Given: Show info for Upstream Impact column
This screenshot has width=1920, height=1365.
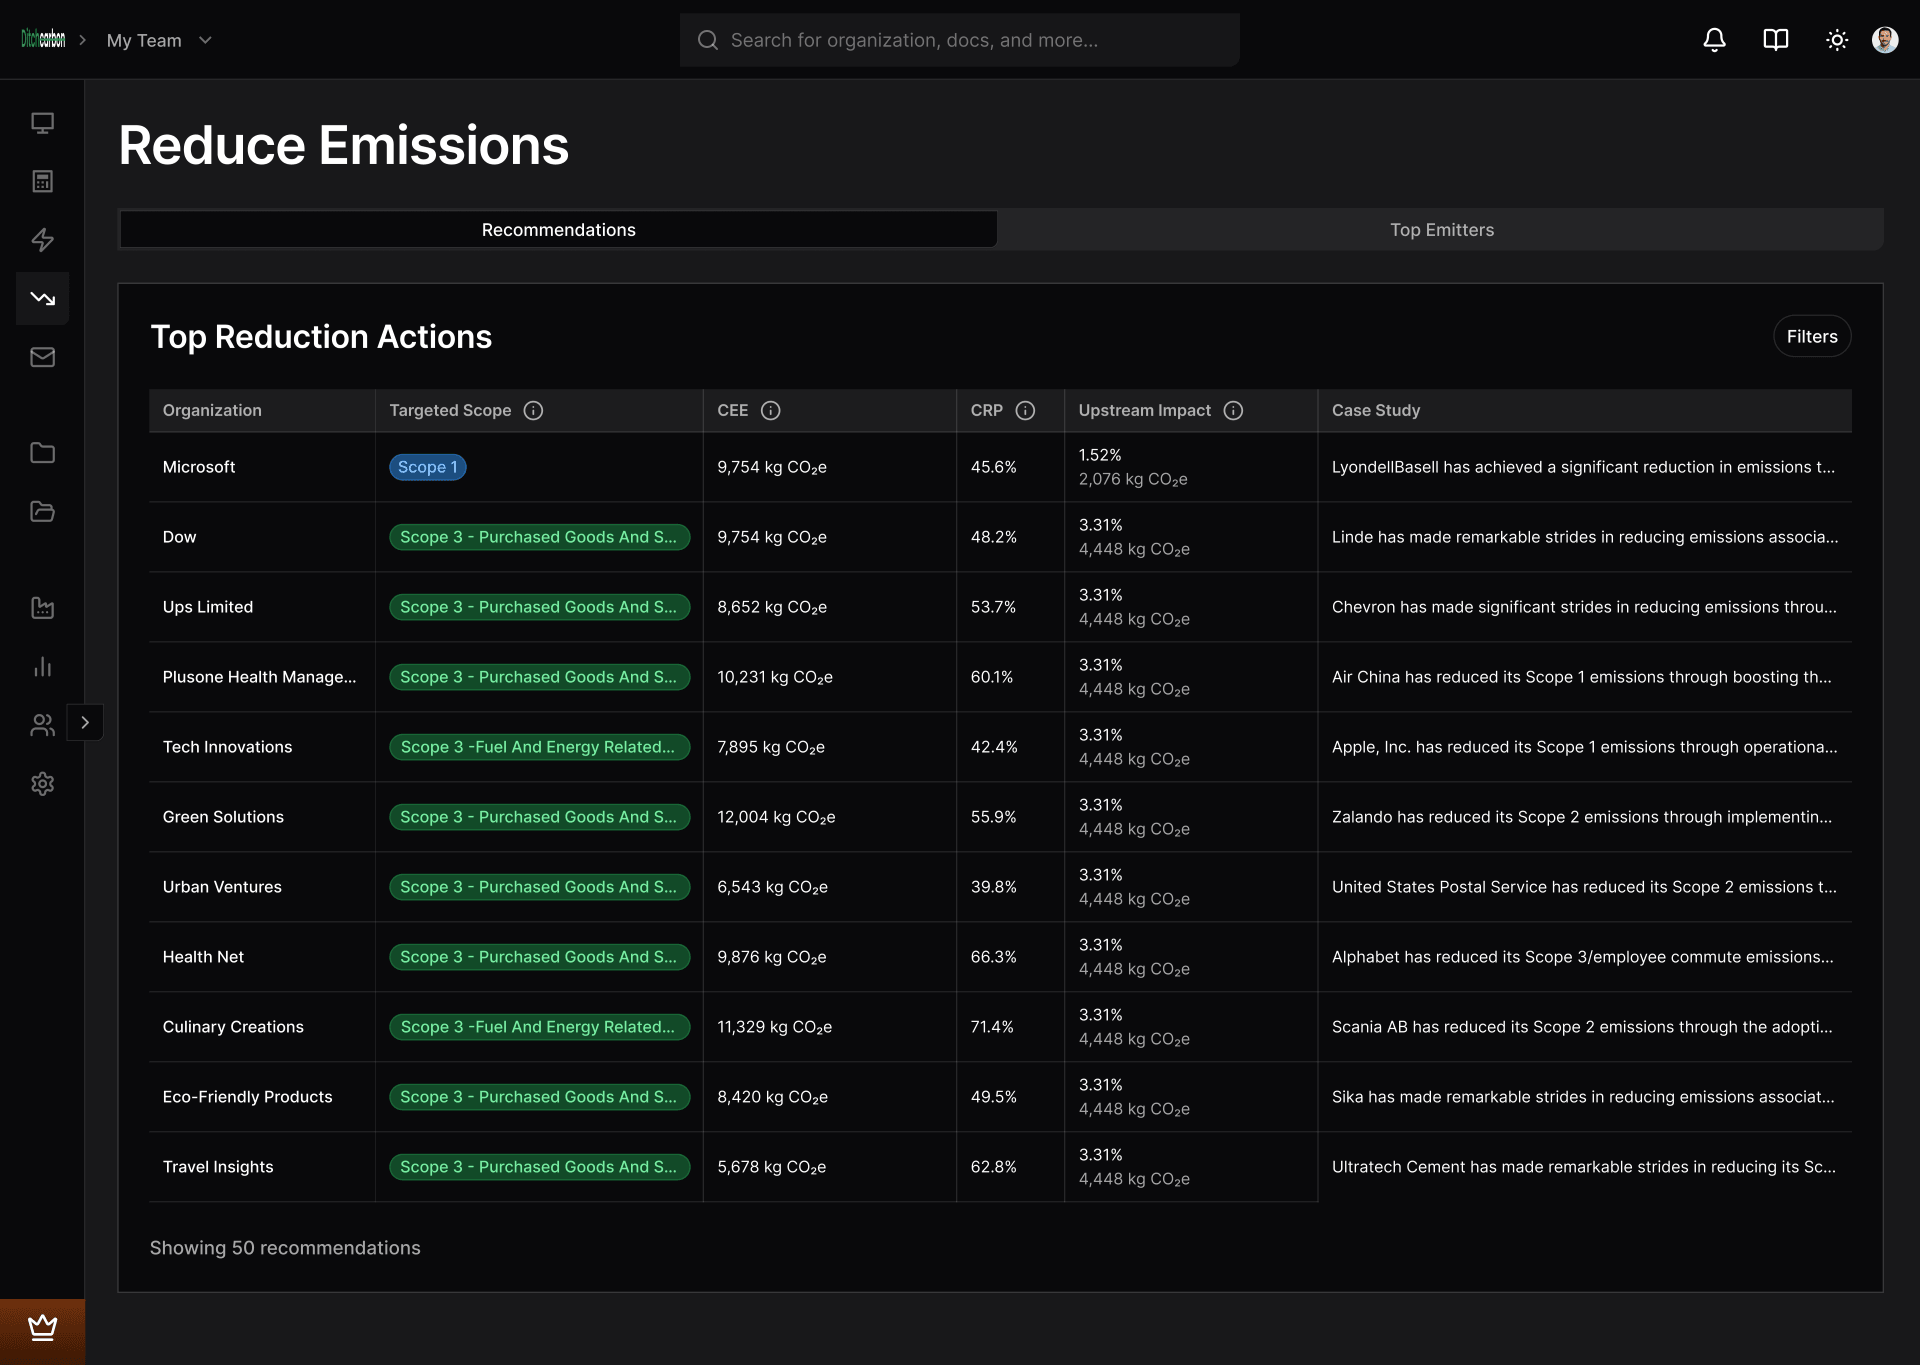Looking at the screenshot, I should (x=1233, y=411).
